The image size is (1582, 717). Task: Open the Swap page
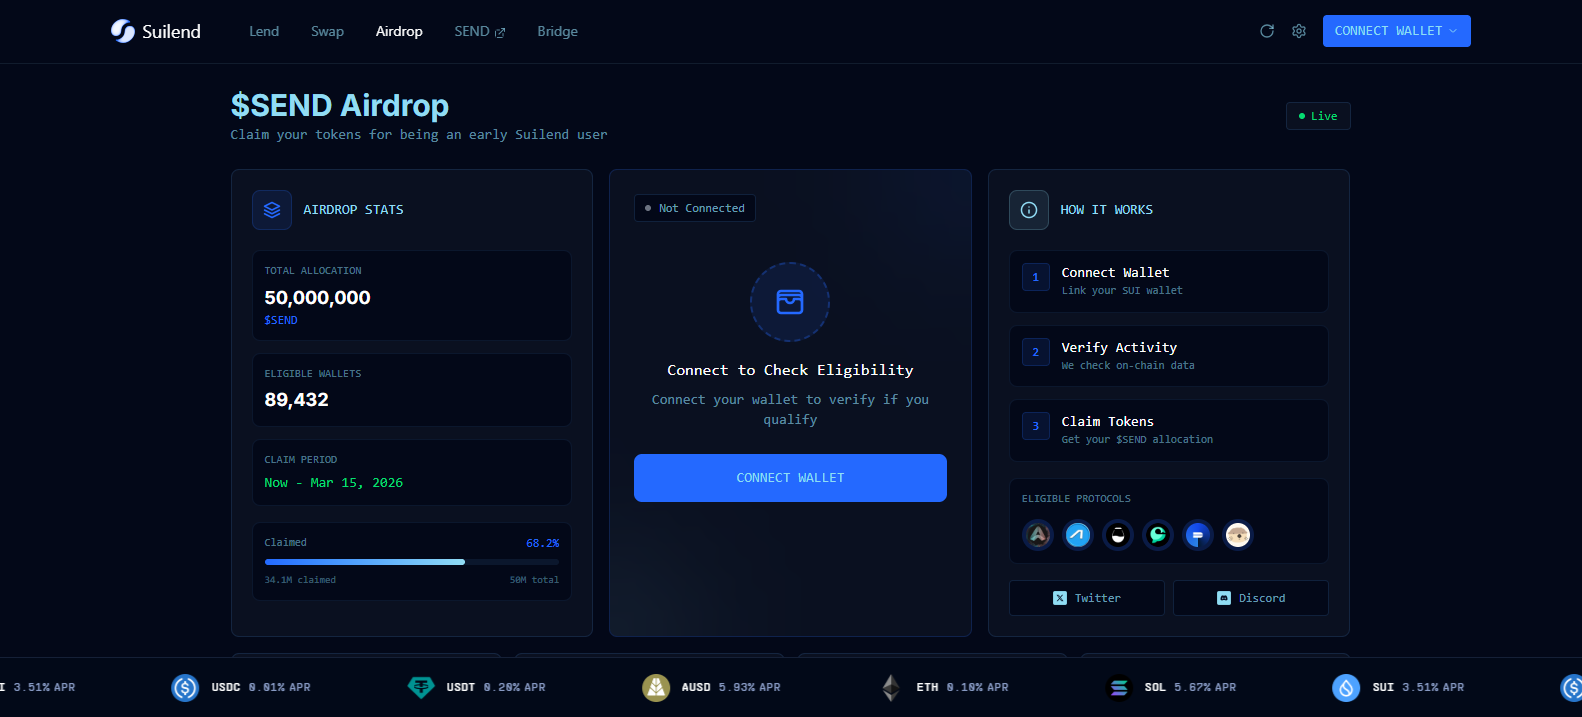coord(327,31)
